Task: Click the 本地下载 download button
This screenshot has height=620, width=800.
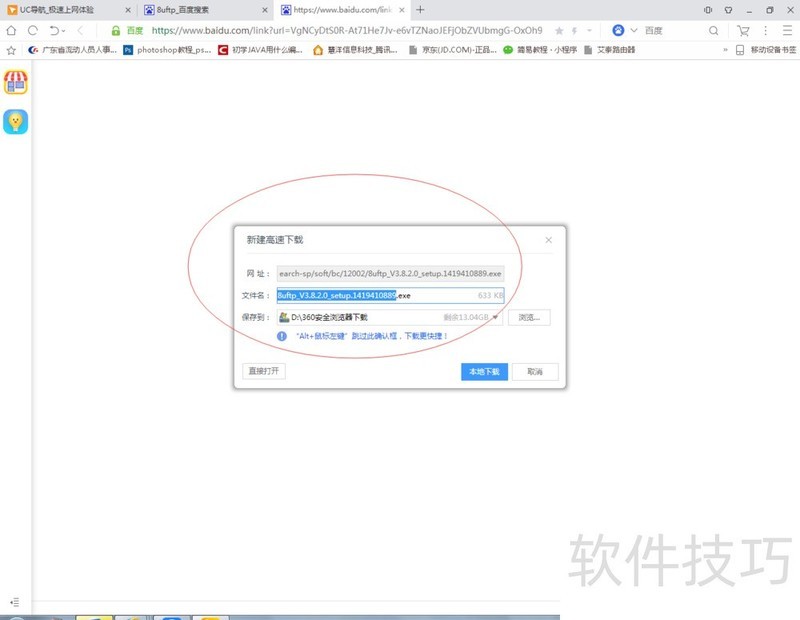Action: (483, 371)
